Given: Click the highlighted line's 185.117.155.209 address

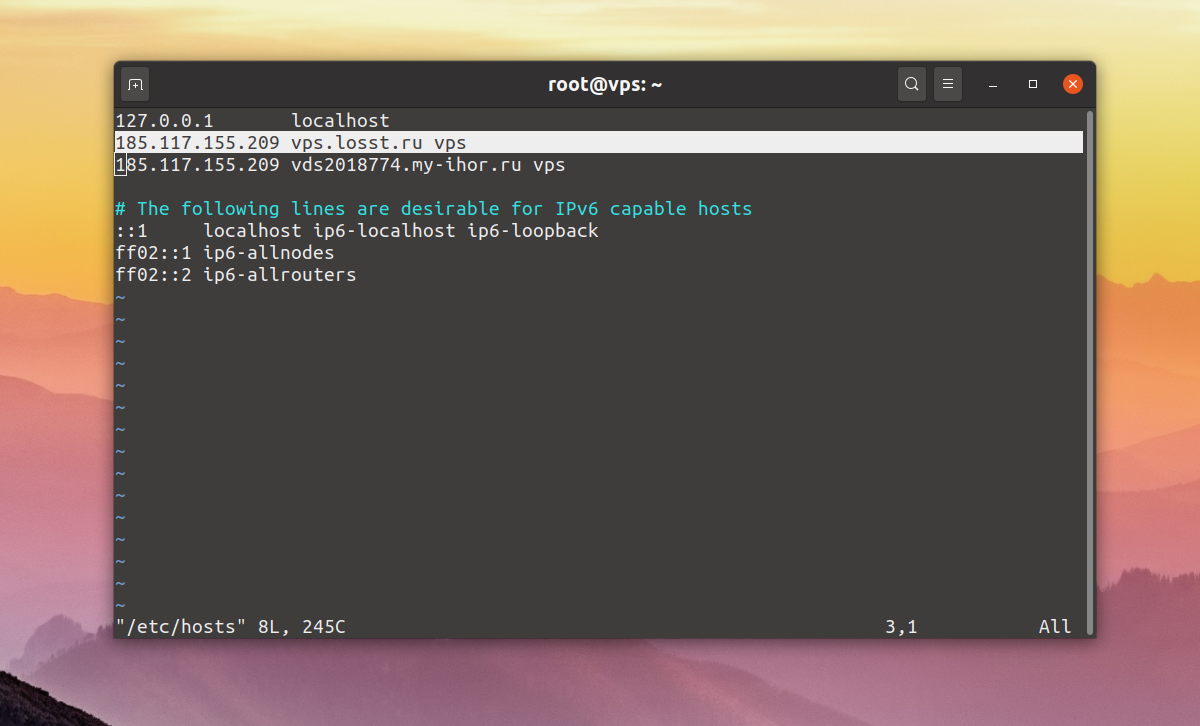Looking at the screenshot, I should [198, 142].
